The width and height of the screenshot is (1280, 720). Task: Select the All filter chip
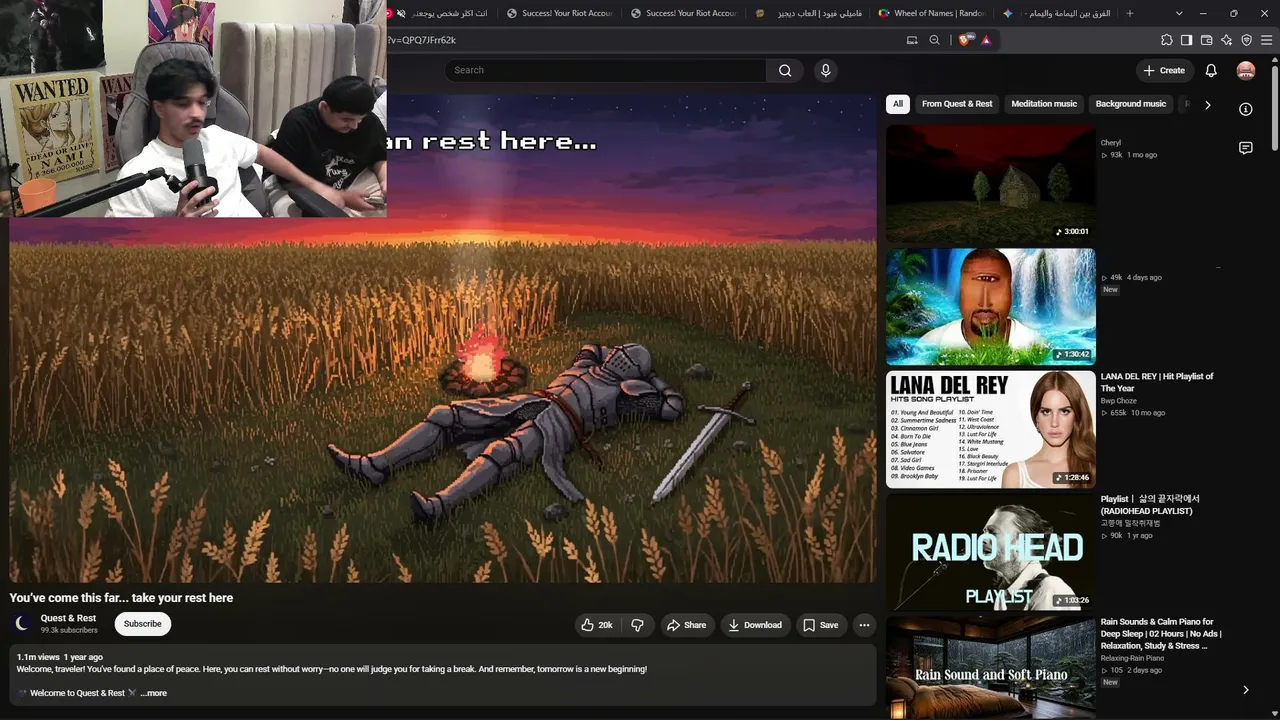pos(898,104)
